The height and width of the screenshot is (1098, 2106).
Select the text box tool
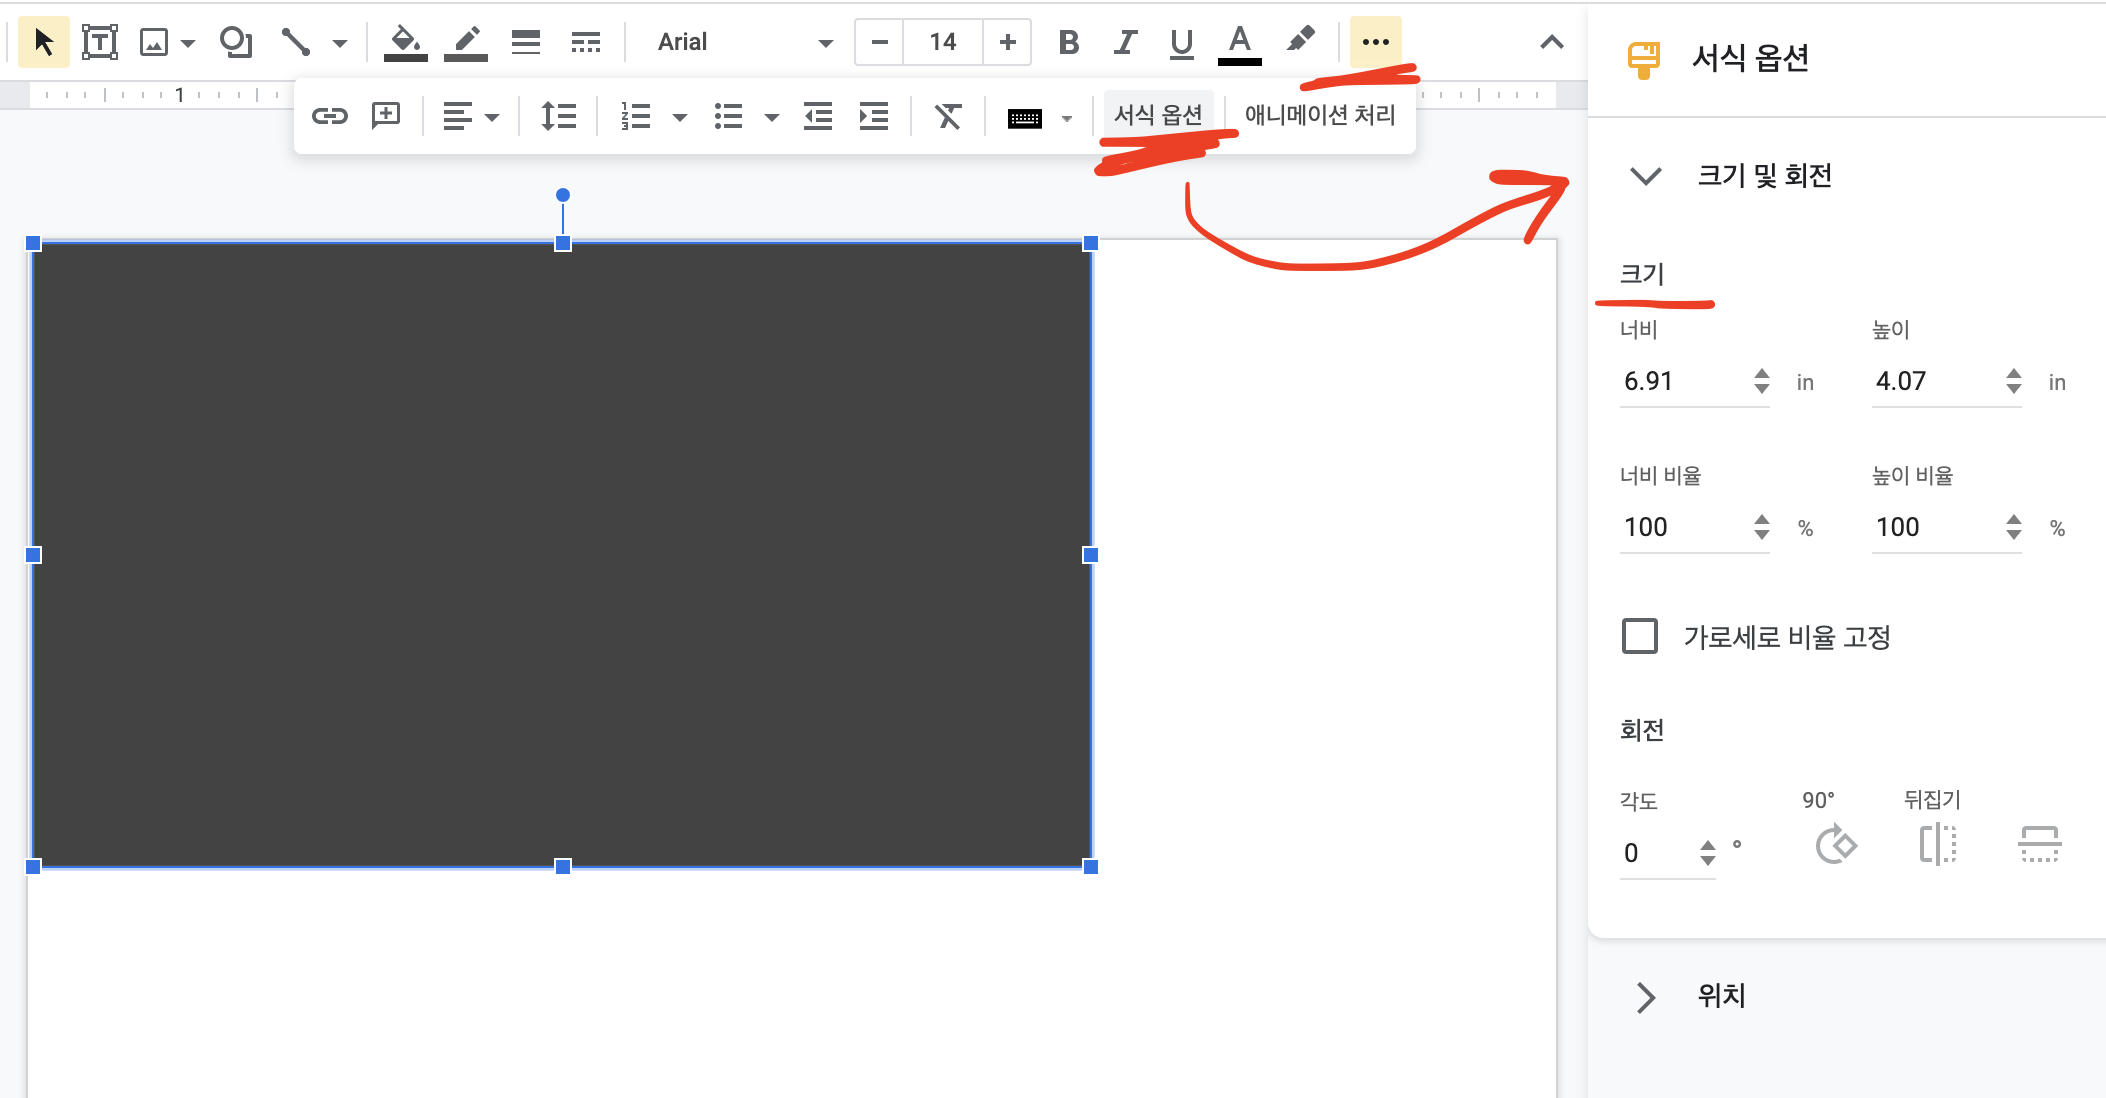coord(100,42)
